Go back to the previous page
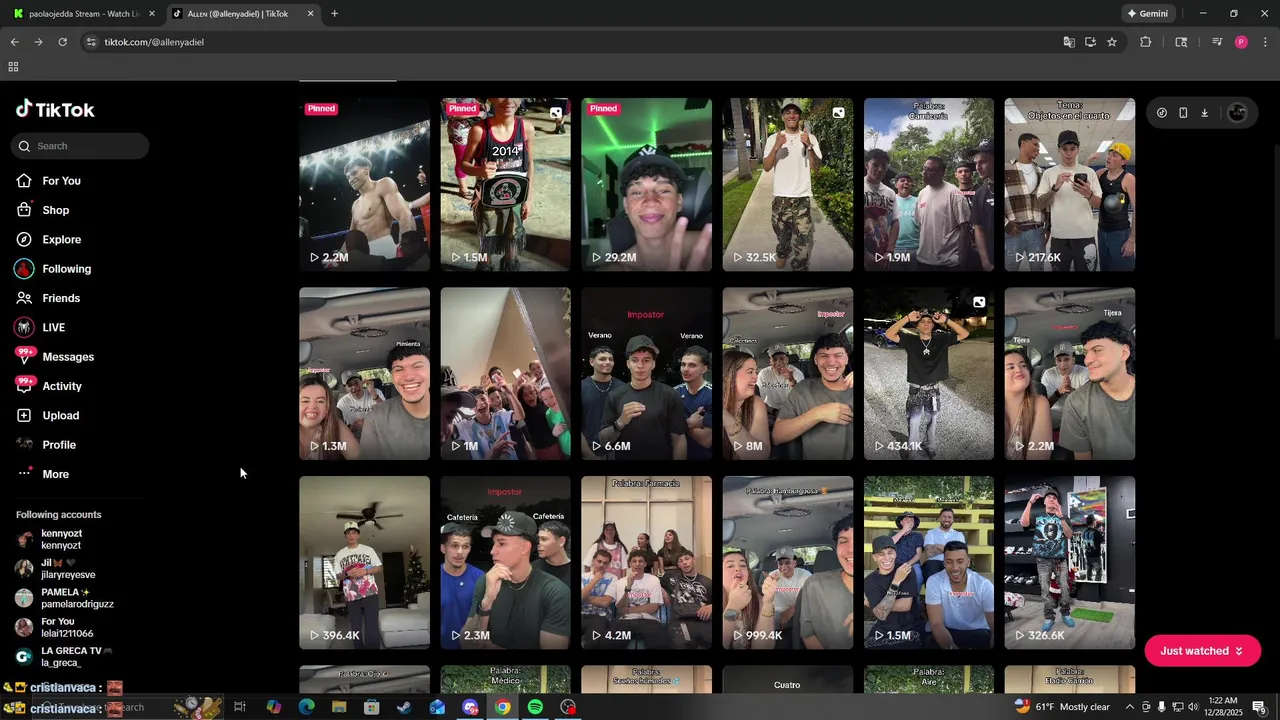The height and width of the screenshot is (720, 1280). (x=14, y=42)
